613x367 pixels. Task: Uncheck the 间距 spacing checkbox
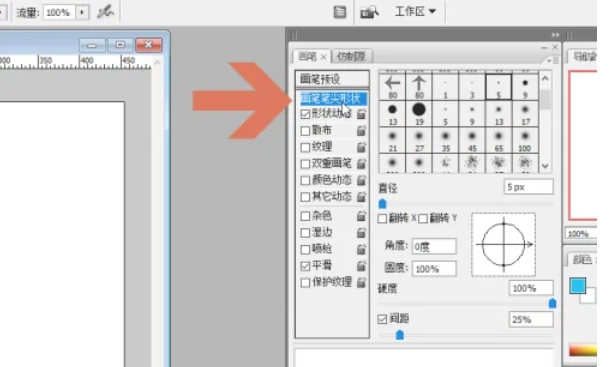coord(382,319)
